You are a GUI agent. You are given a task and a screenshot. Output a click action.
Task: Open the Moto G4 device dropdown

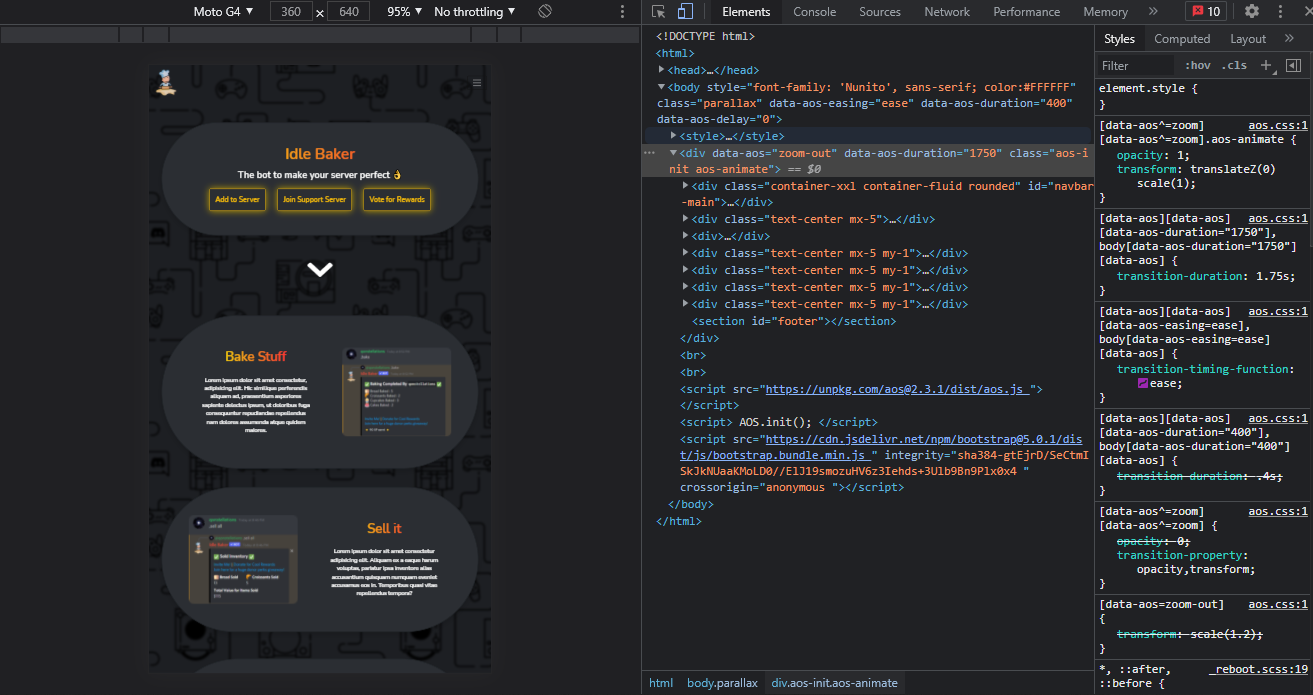(223, 12)
